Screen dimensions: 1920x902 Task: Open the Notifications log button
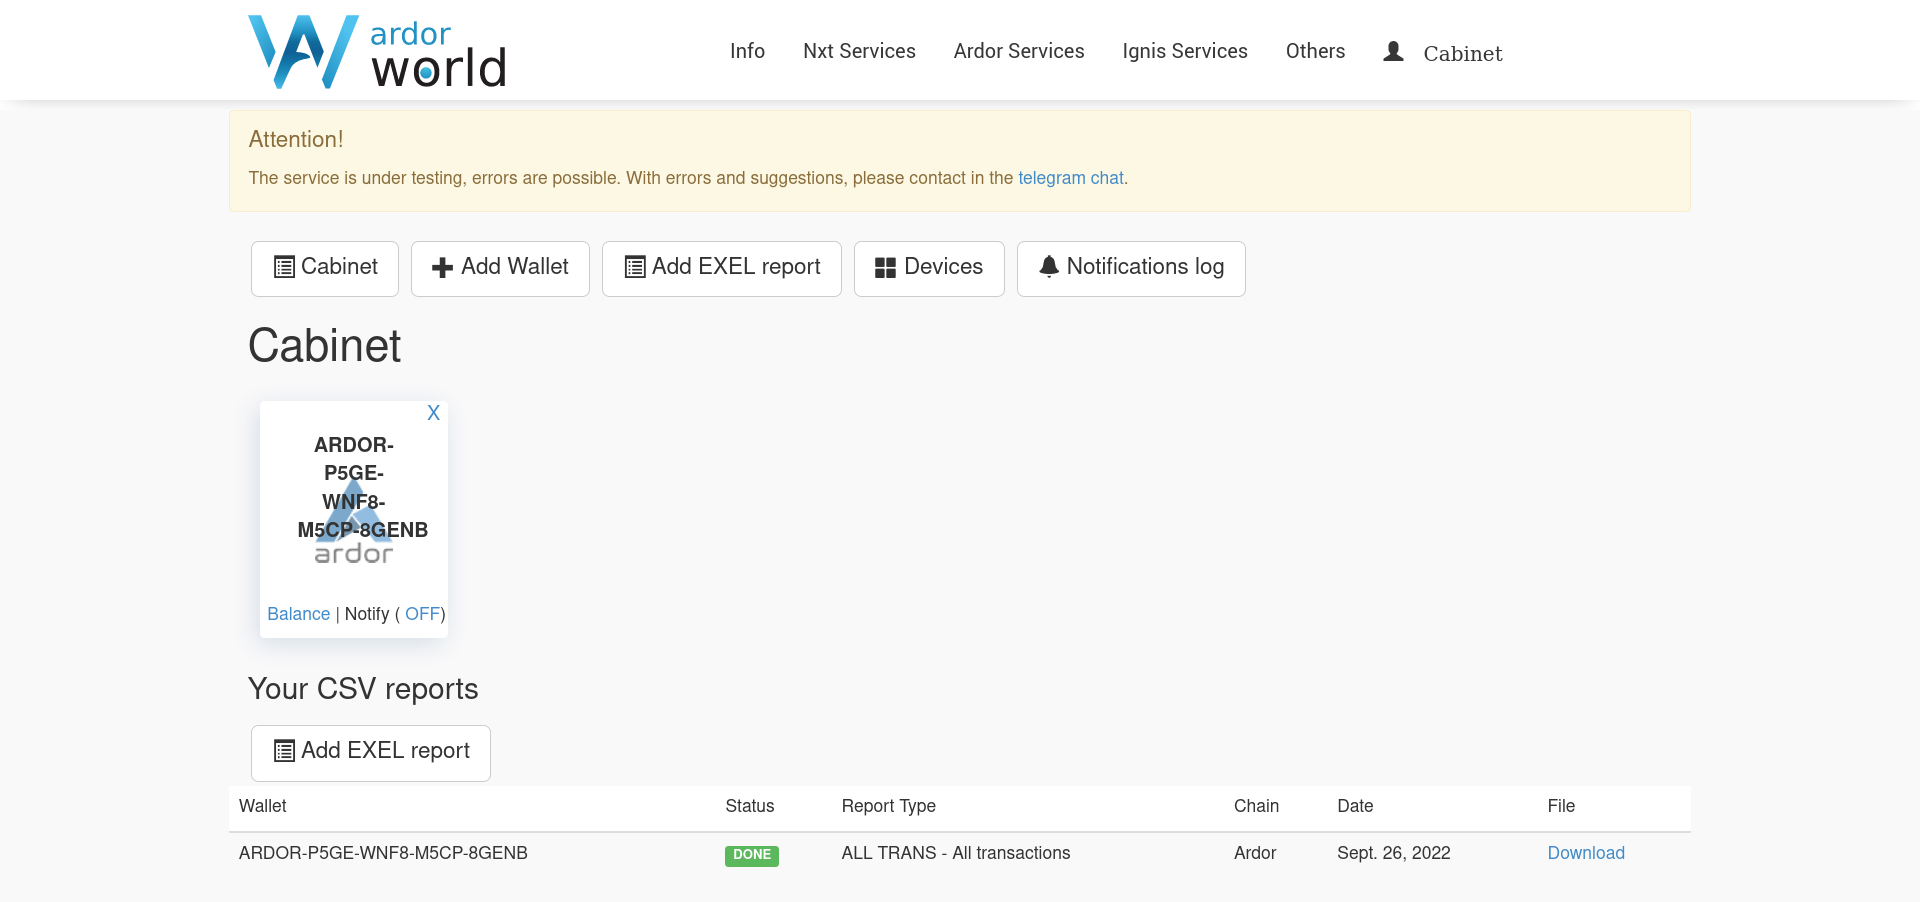[1131, 269]
